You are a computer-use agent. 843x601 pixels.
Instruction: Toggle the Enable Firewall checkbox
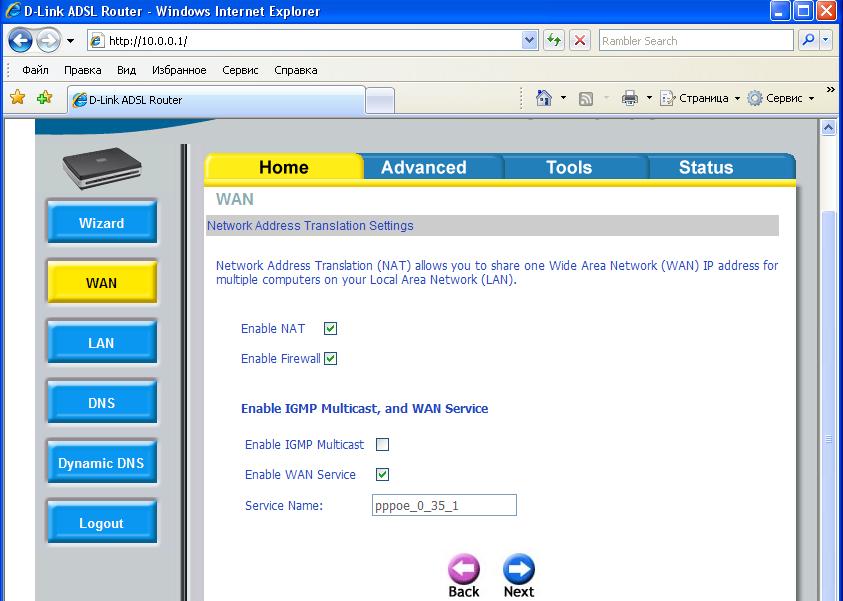[x=330, y=359]
